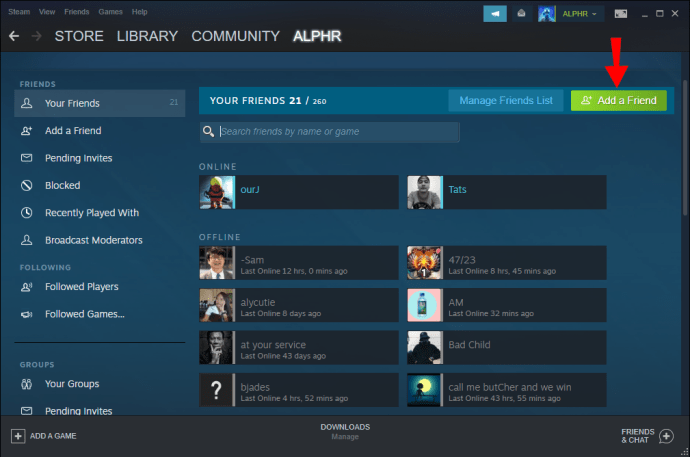Click the ALPHR profile avatar in title bar
The width and height of the screenshot is (690, 457).
tap(547, 14)
